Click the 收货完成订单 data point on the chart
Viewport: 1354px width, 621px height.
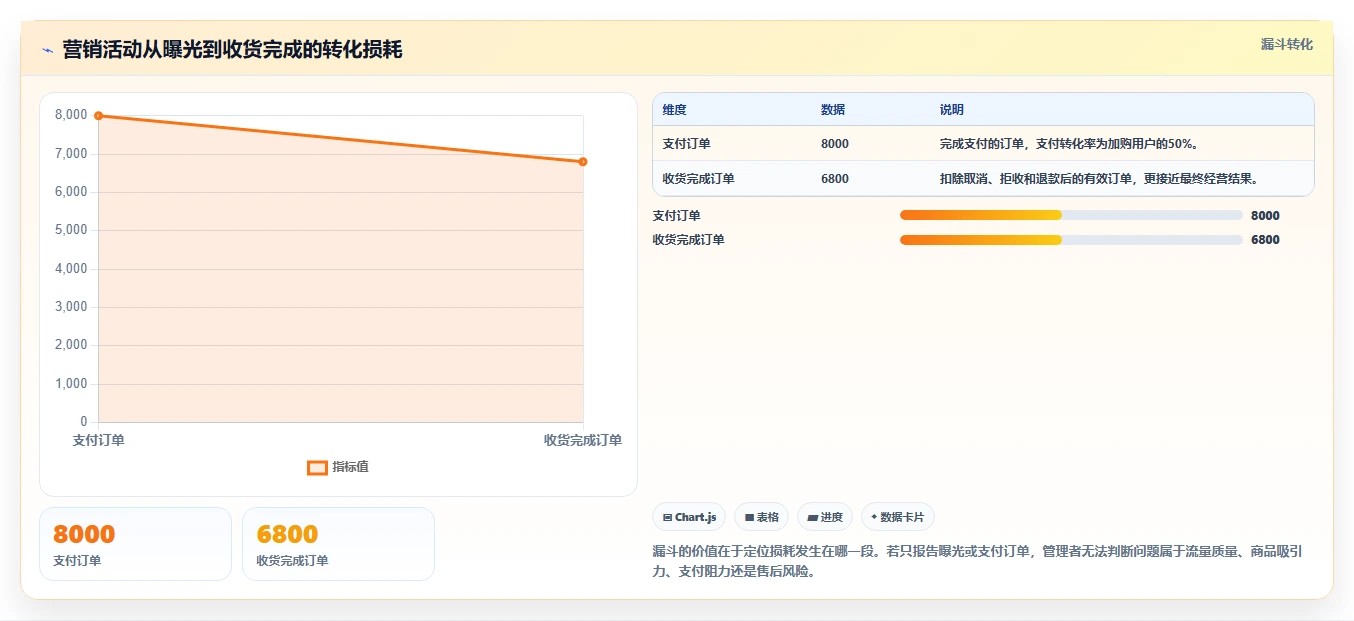pos(583,162)
